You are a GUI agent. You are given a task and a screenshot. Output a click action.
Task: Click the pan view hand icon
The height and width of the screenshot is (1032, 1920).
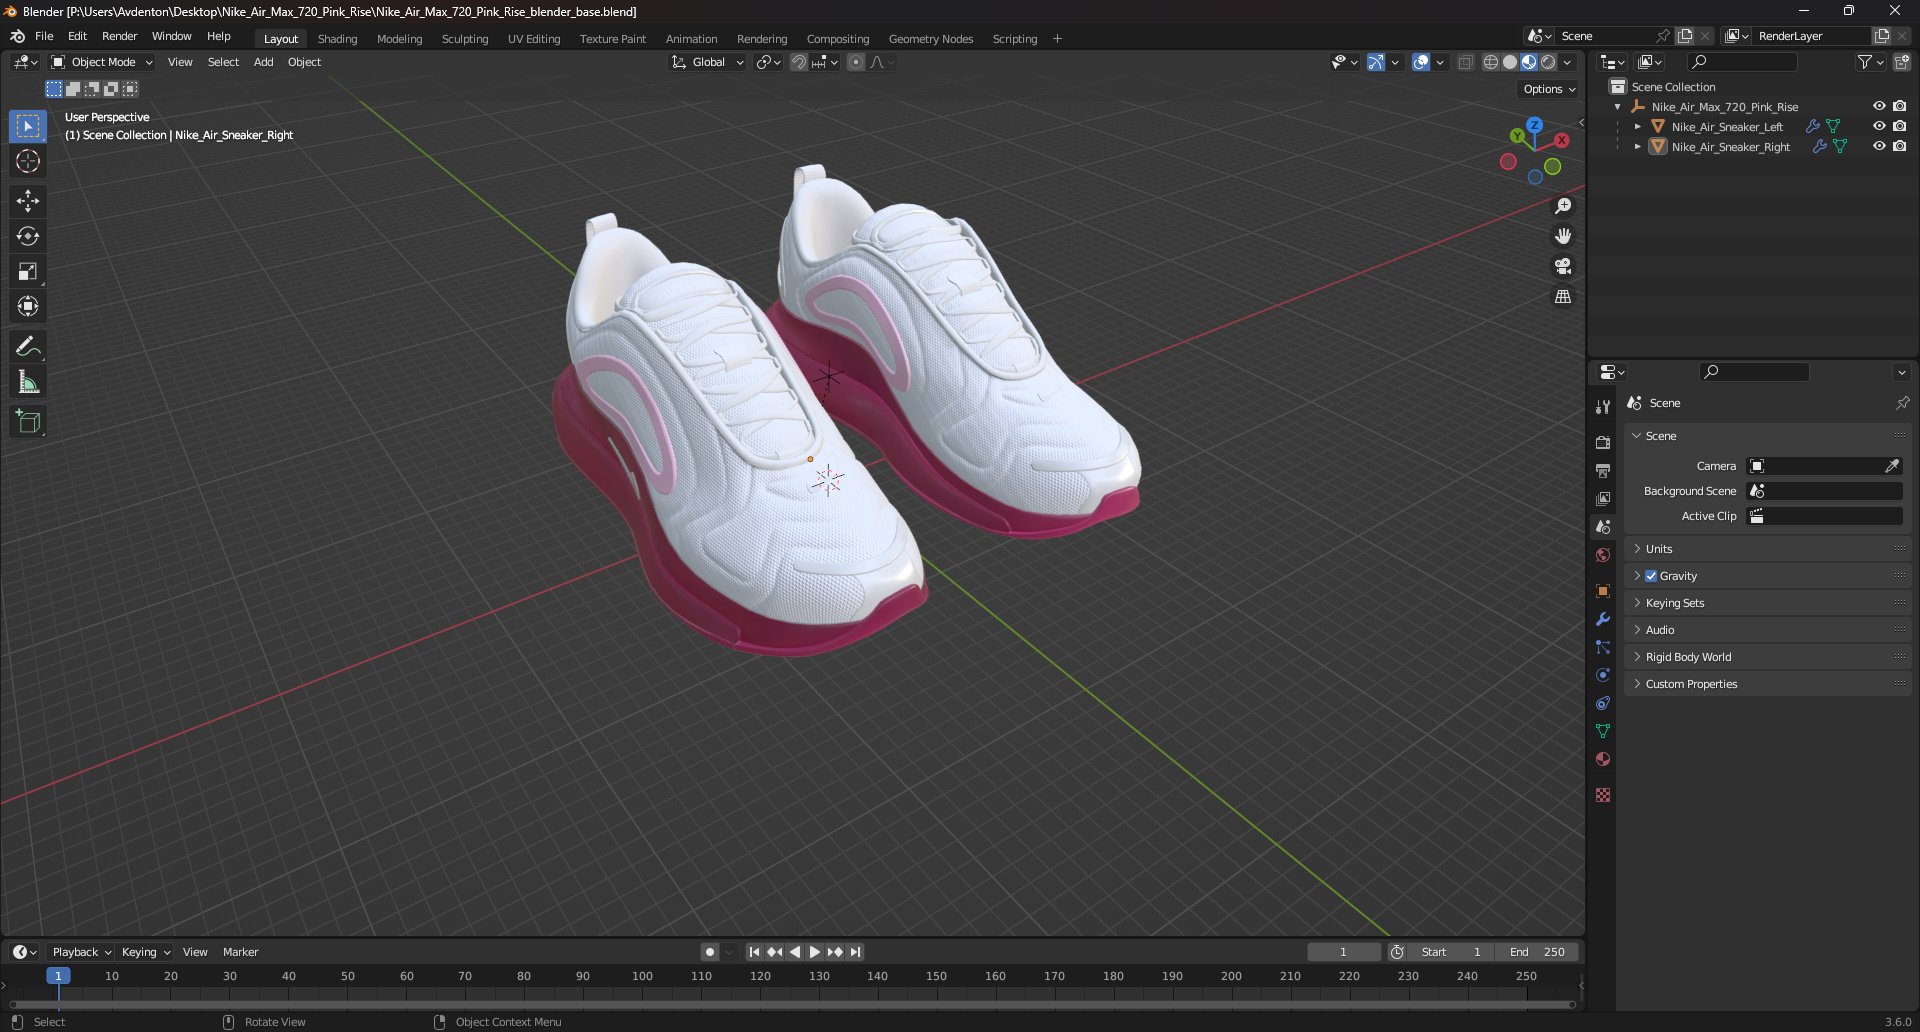click(x=1563, y=236)
